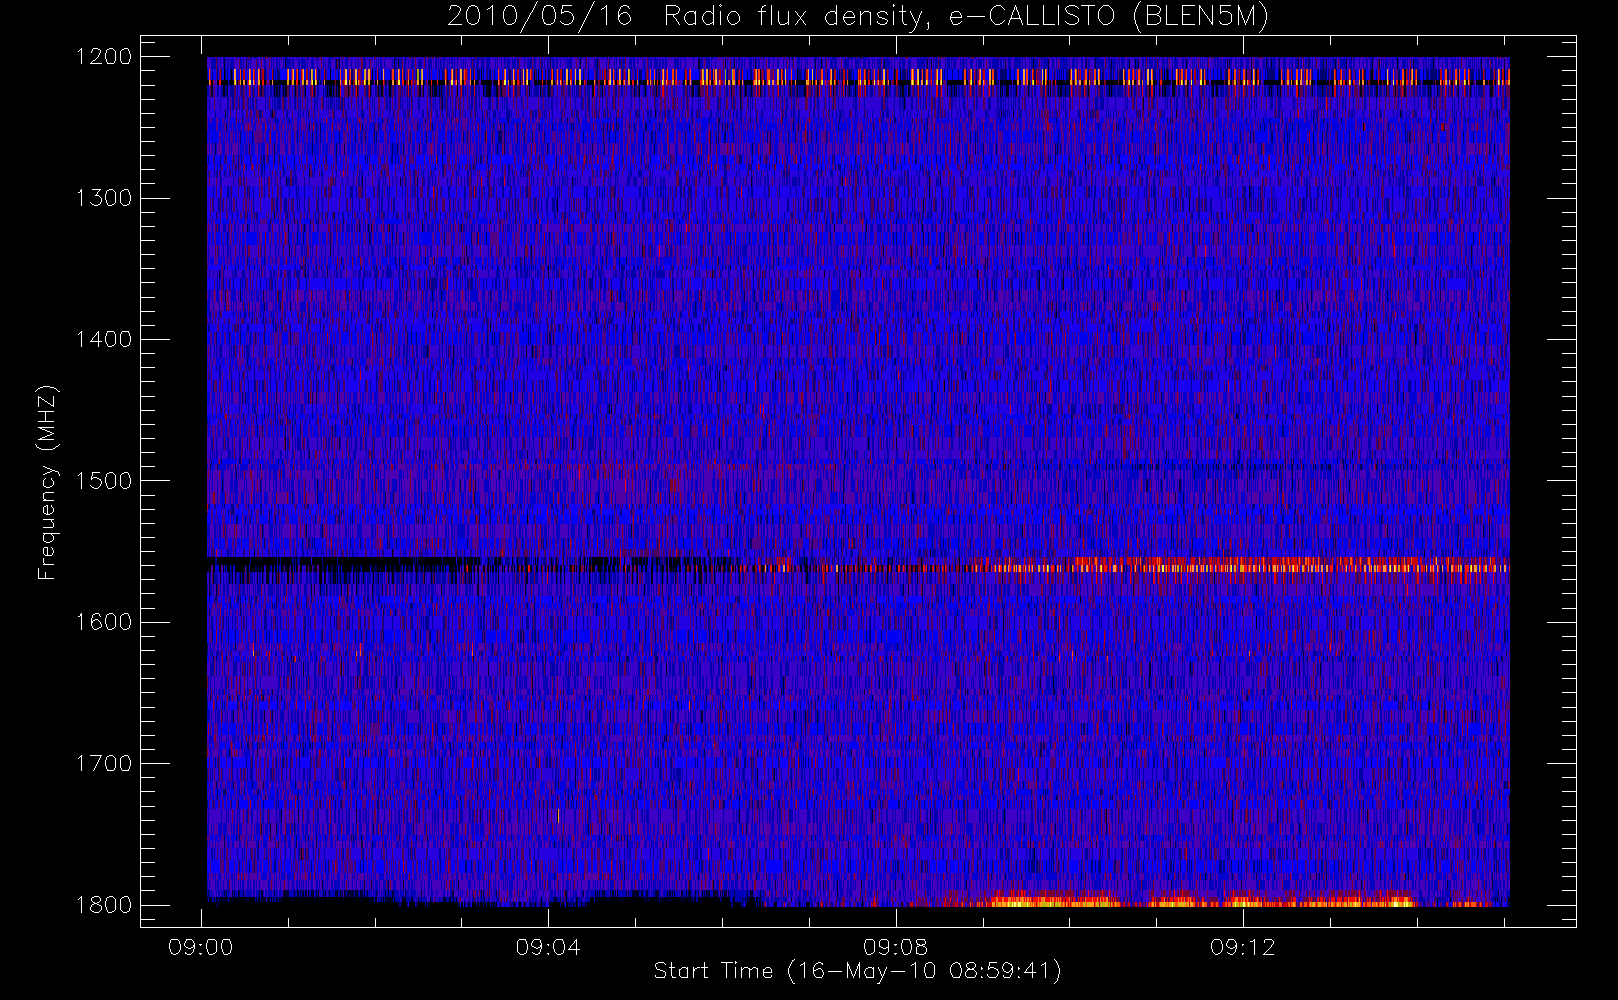Click the 1700 frequency tick label
The height and width of the screenshot is (1000, 1618).
coord(104,763)
